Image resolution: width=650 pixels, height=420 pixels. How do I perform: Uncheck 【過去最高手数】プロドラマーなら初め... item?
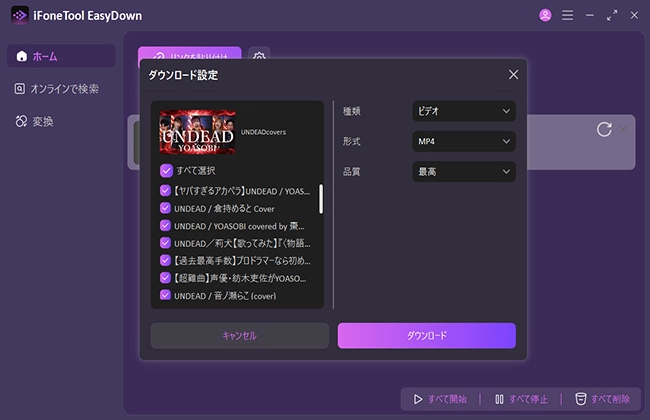click(165, 260)
